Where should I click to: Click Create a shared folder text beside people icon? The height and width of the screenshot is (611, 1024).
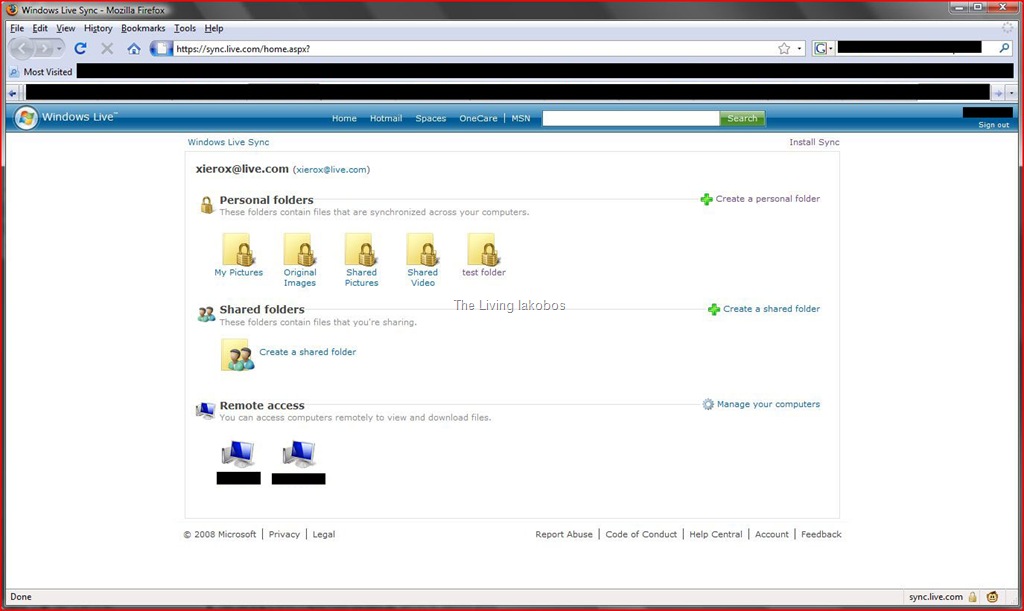pos(308,352)
